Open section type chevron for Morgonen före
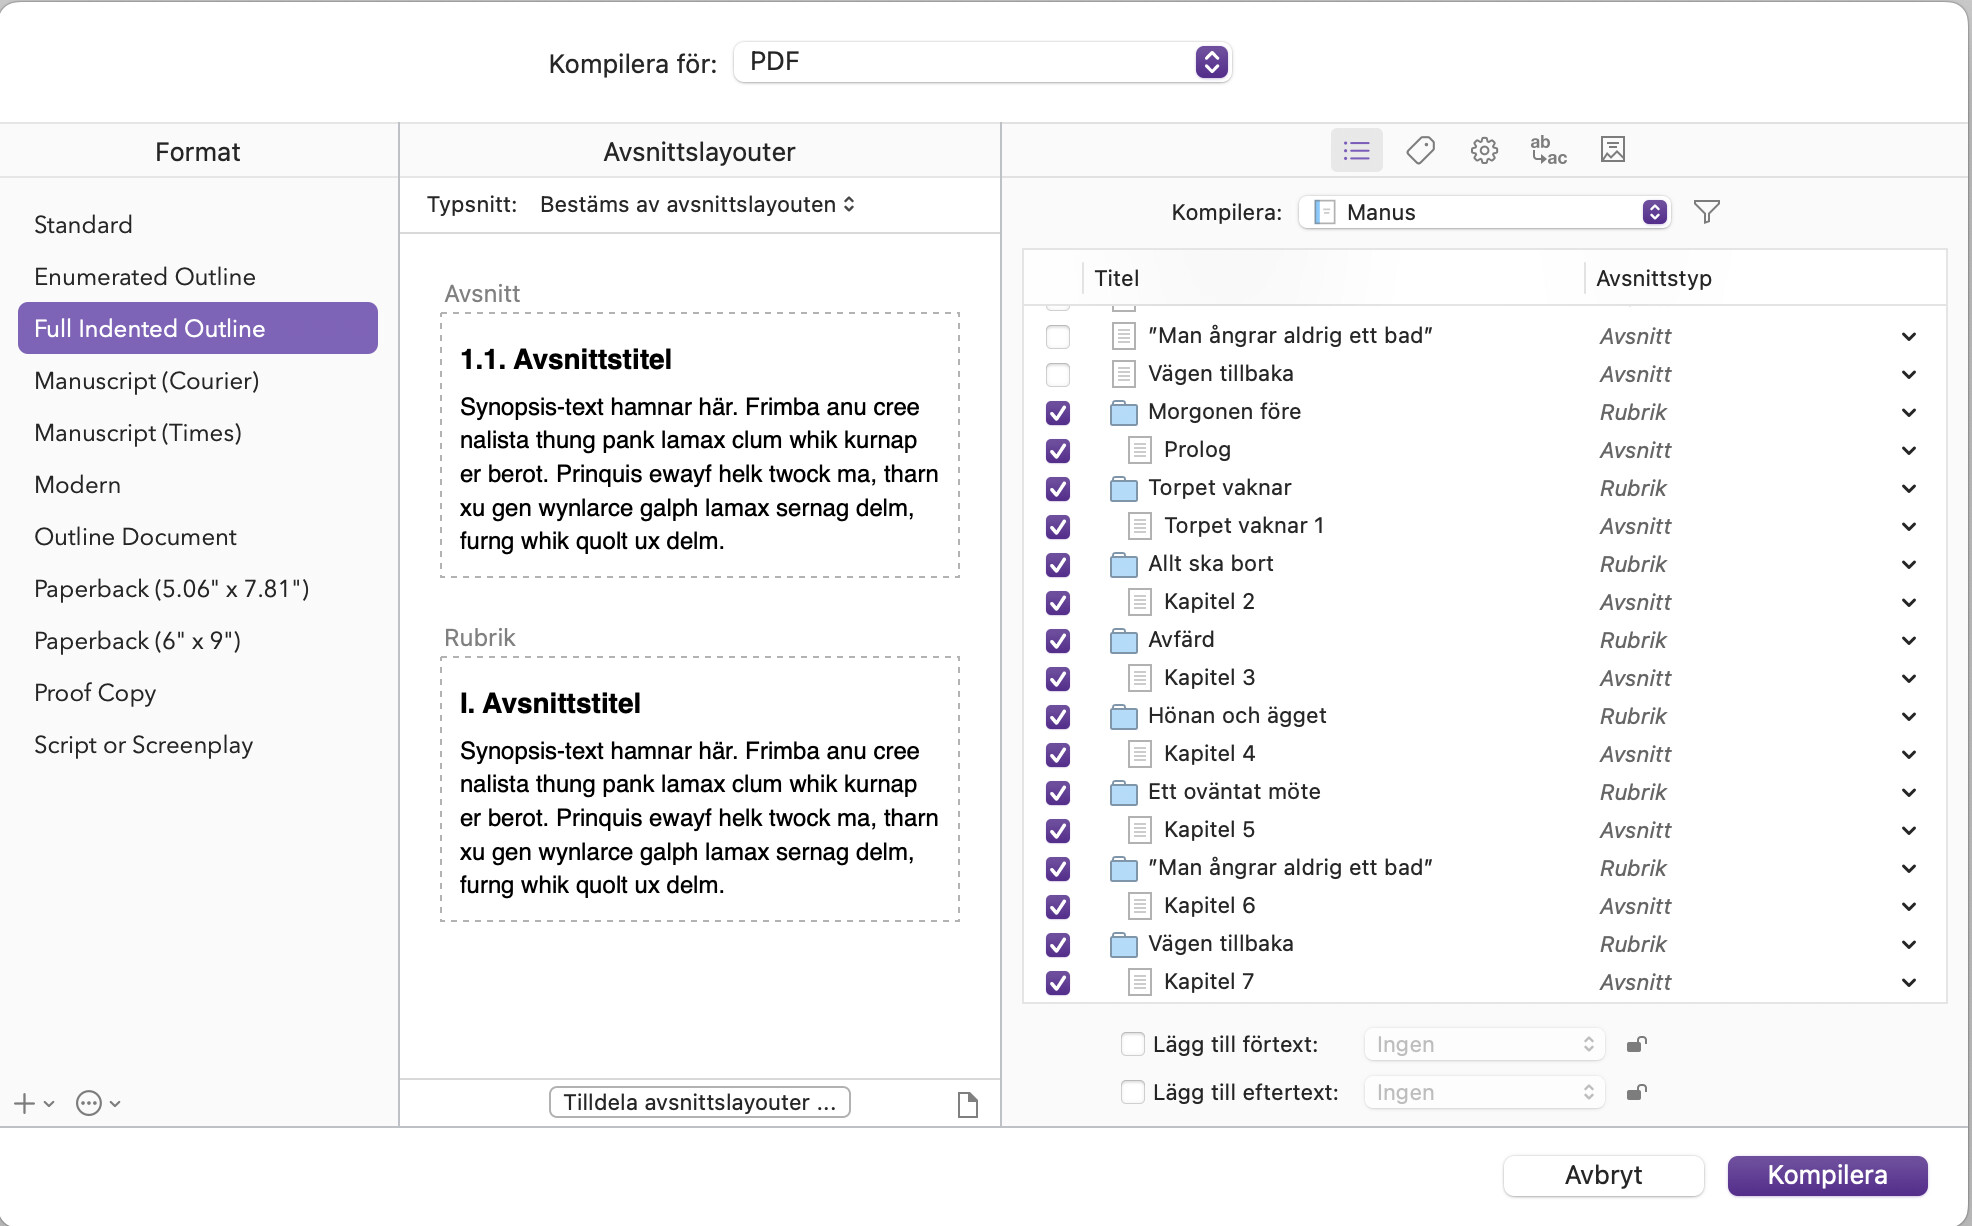 pyautogui.click(x=1908, y=412)
